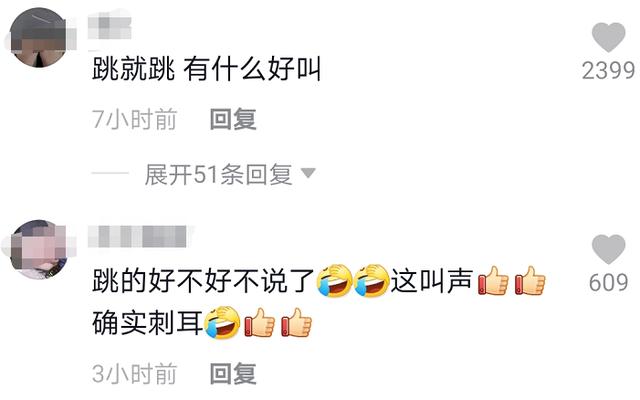
Task: Click 回复 next to 7小时前
Action: pyautogui.click(x=233, y=119)
